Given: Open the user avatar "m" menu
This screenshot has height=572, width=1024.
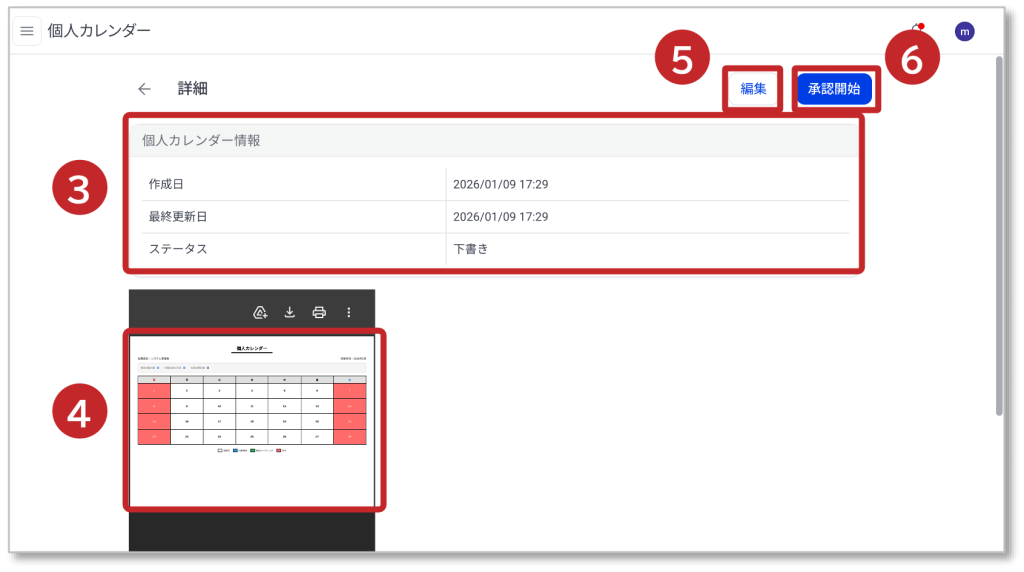Looking at the screenshot, I should (964, 32).
